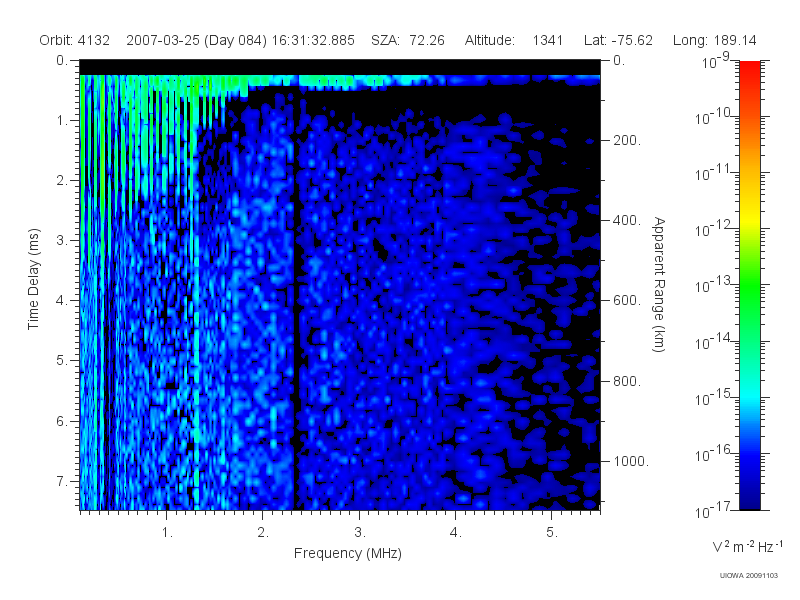The image size is (800, 600).
Task: Click the "5." tick on Frequency axis
Action: coord(552,533)
